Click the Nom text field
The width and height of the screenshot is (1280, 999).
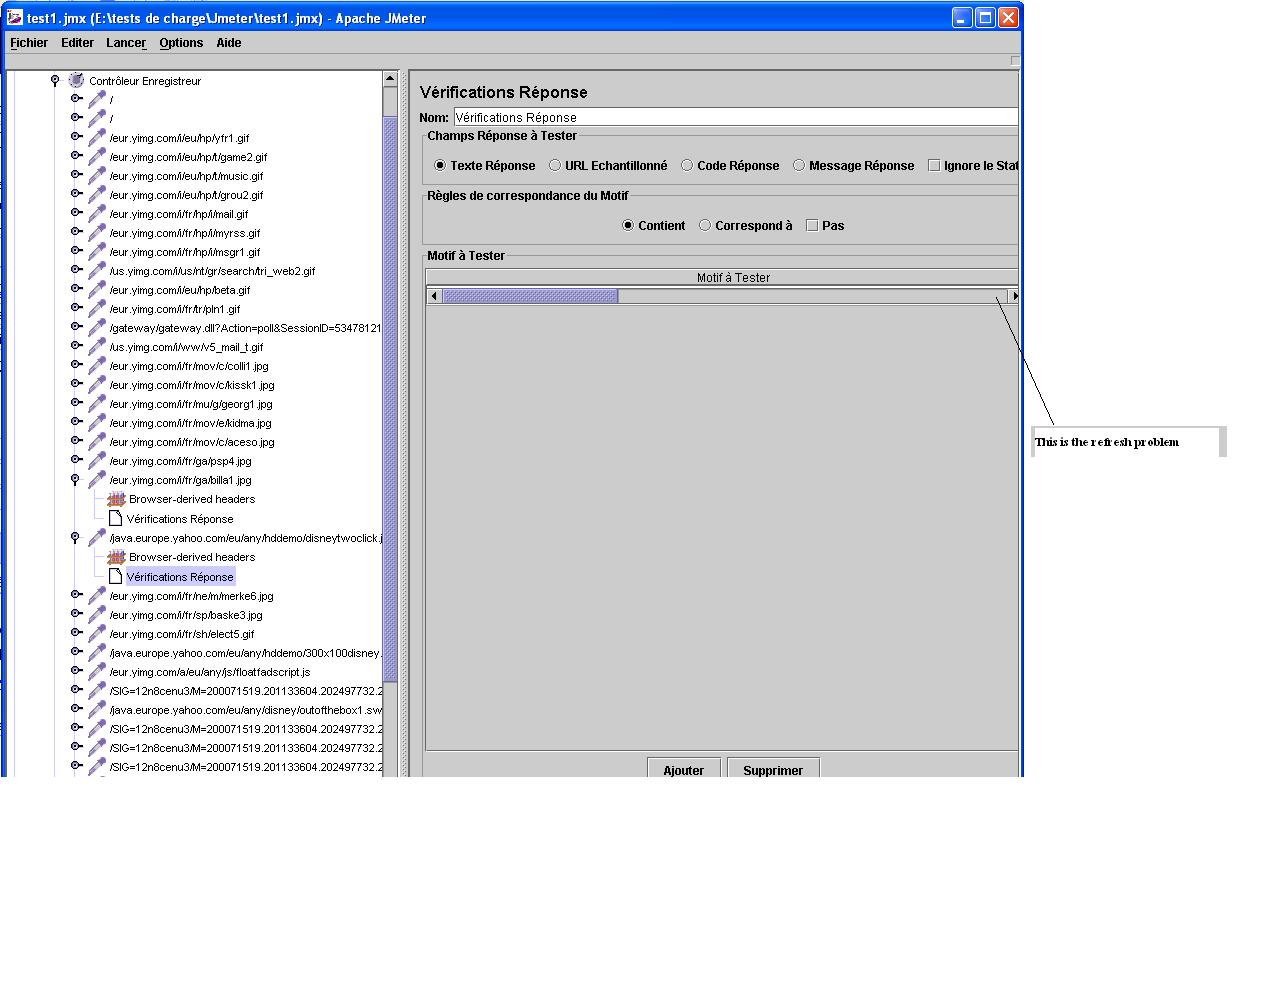[x=735, y=118]
